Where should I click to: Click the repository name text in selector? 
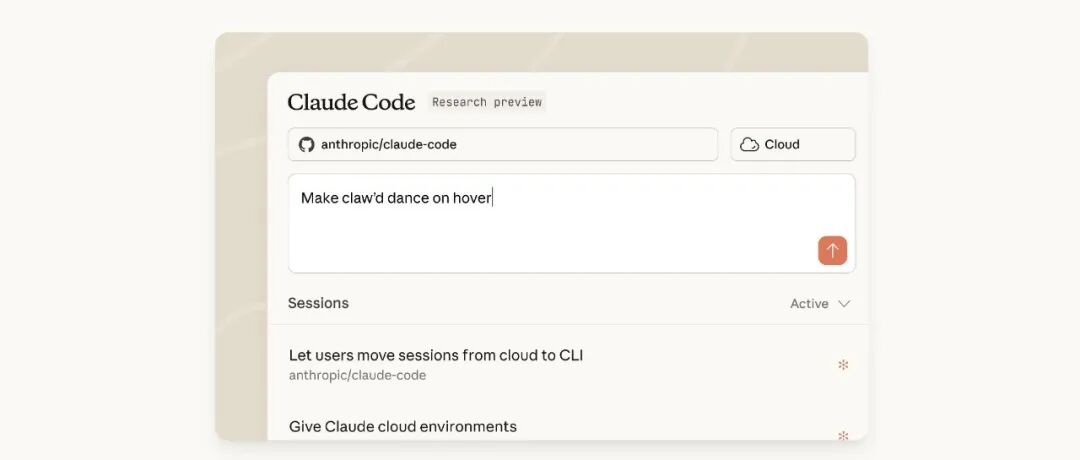(389, 144)
